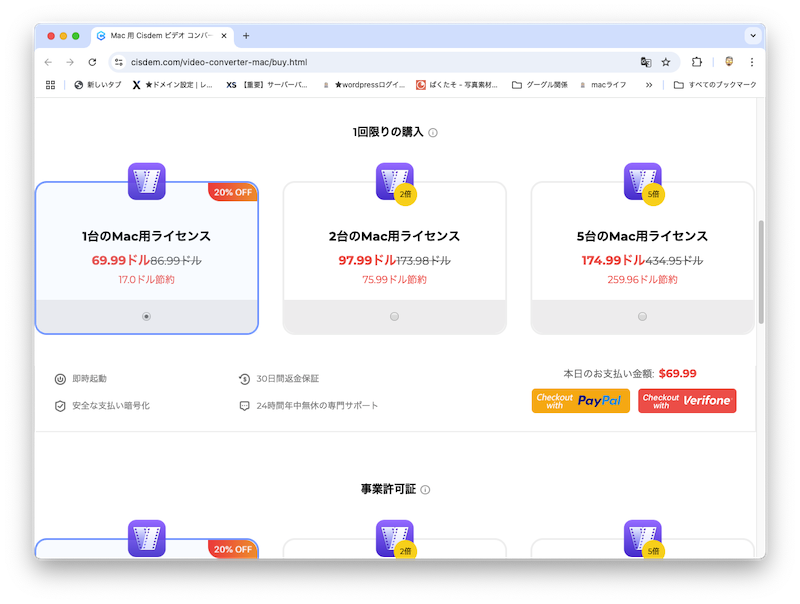This screenshot has height=604, width=800.
Task: Click the 259.96ドル節約 savings text
Action: tap(642, 280)
